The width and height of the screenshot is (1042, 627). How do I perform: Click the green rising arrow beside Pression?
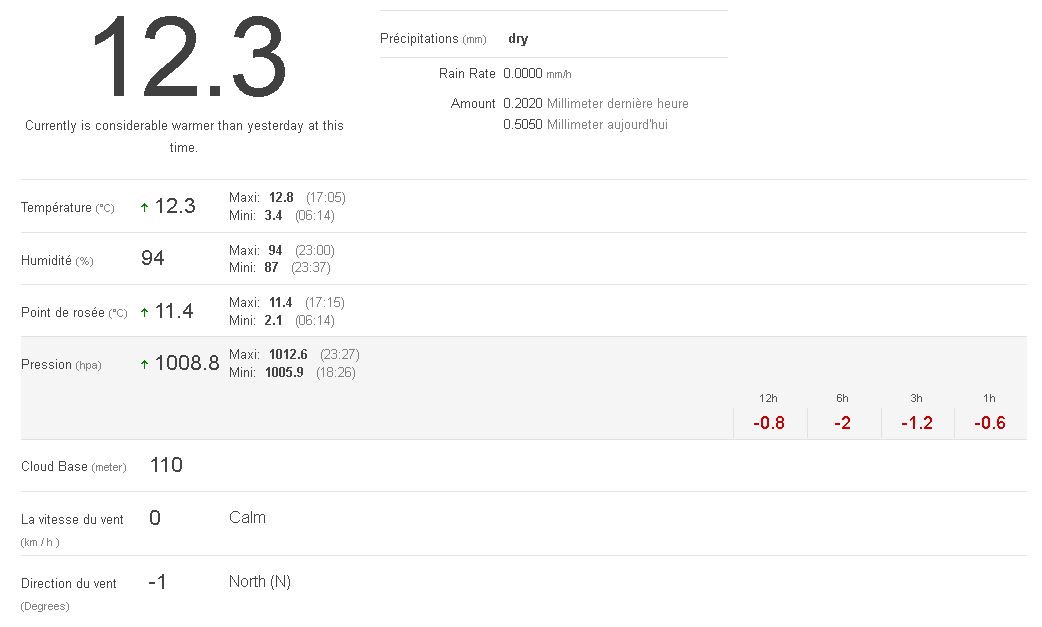(x=144, y=364)
